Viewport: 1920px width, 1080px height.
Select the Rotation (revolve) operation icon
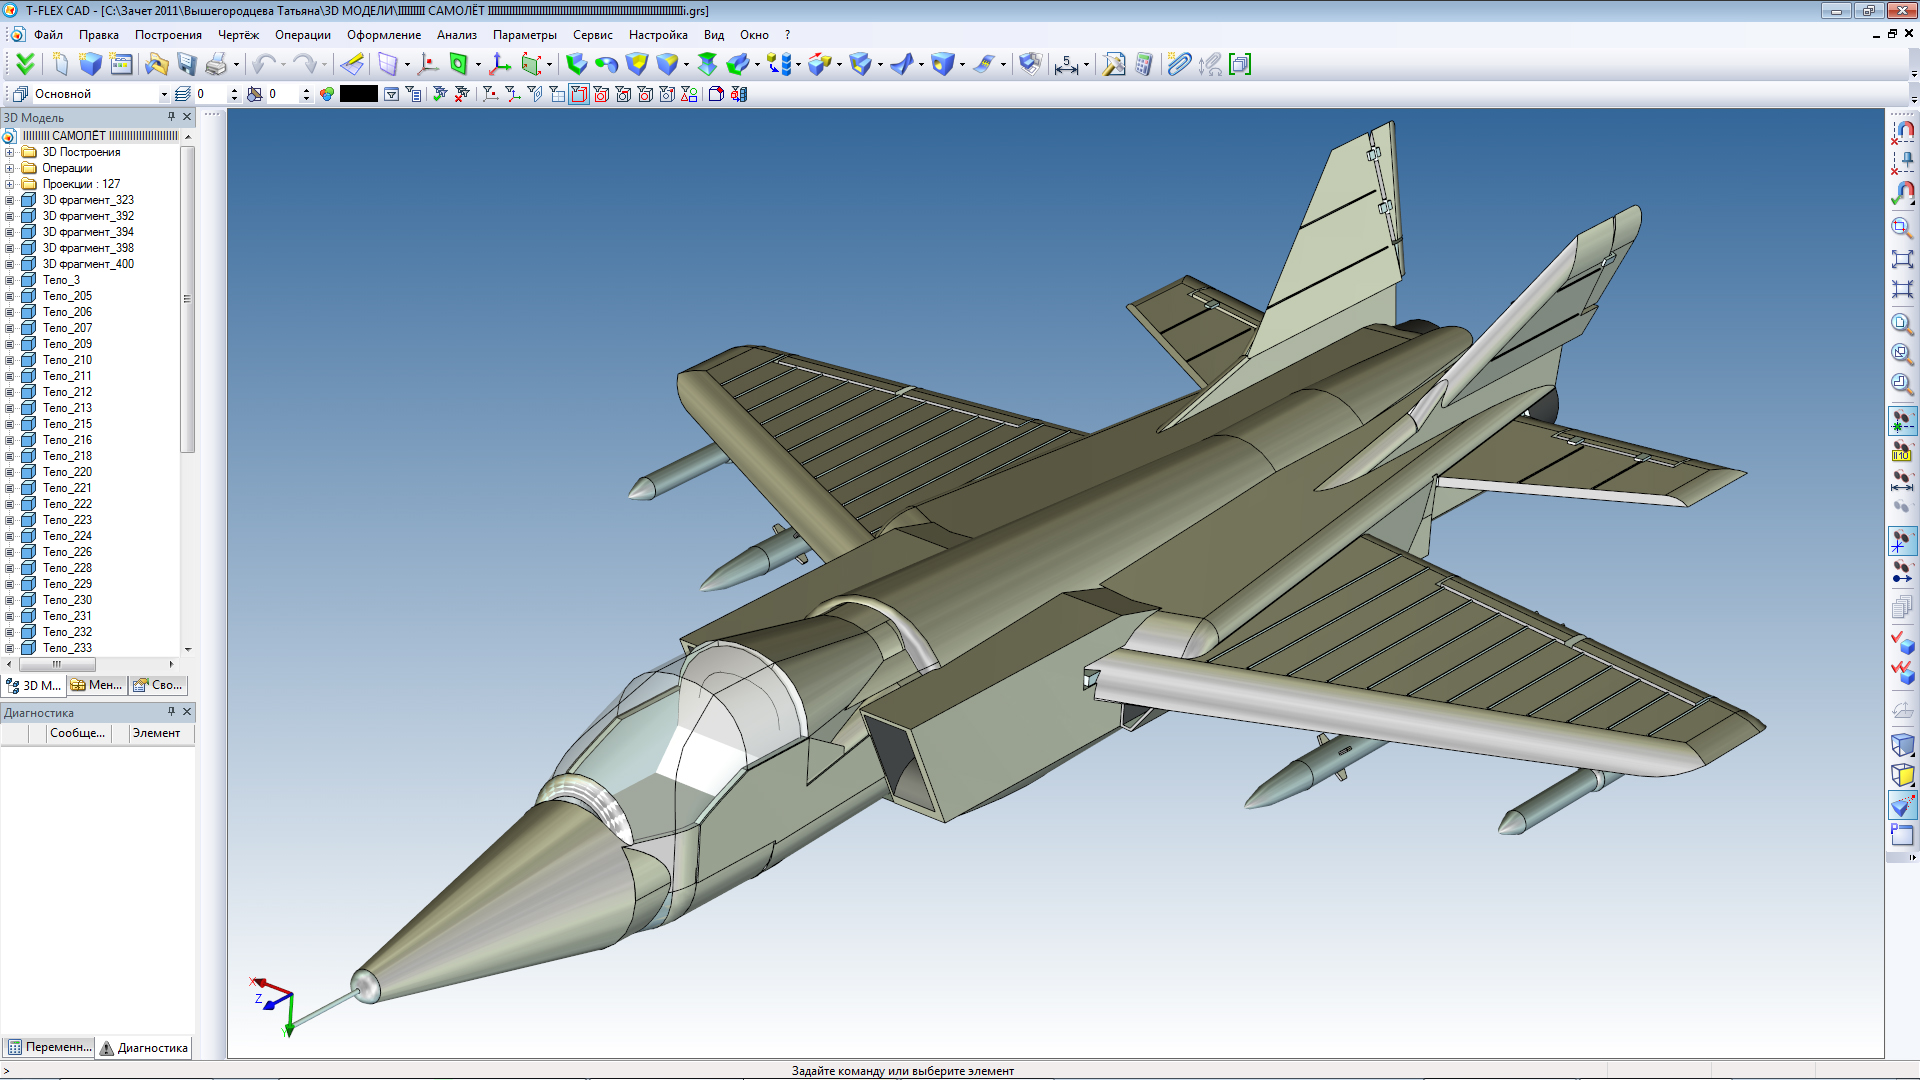tap(608, 65)
